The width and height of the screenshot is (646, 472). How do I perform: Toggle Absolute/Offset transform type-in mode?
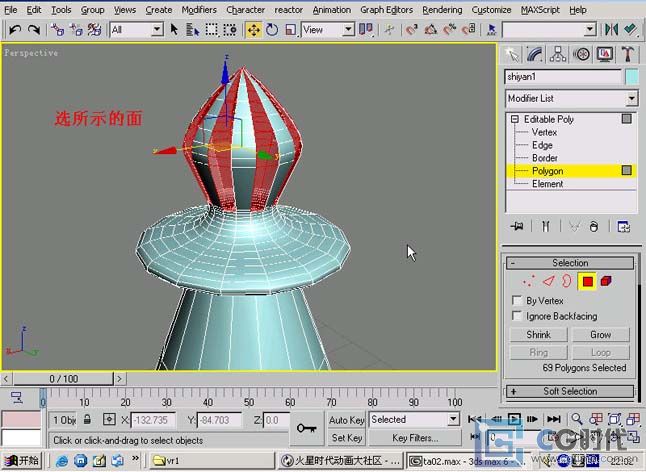coord(109,420)
